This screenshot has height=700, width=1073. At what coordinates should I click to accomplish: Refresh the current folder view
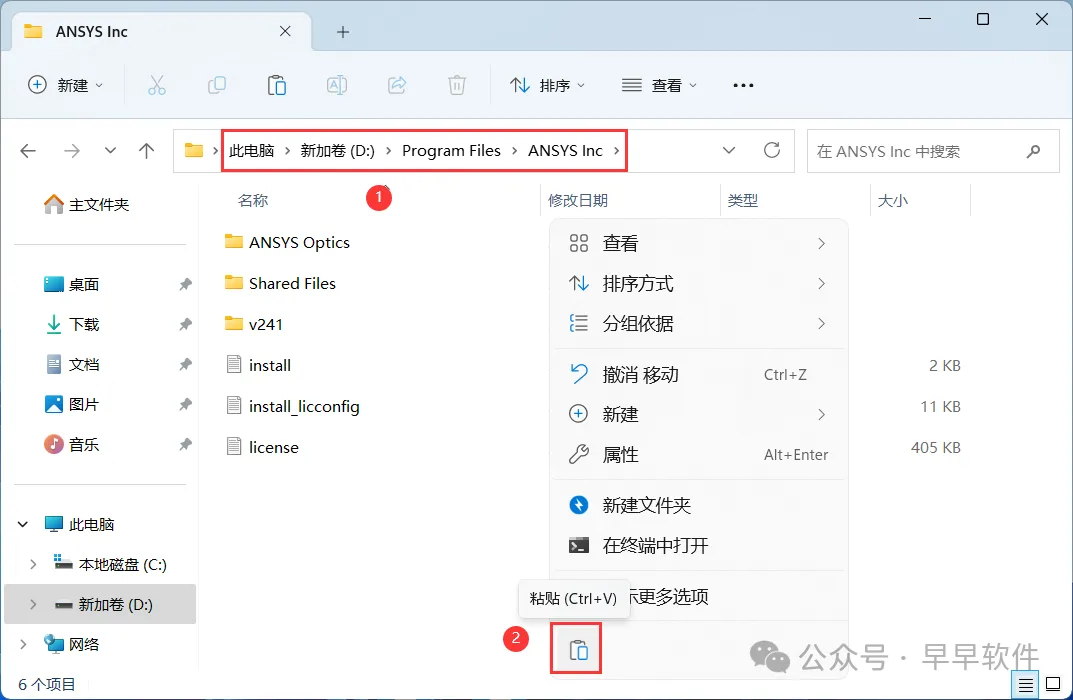pyautogui.click(x=772, y=151)
